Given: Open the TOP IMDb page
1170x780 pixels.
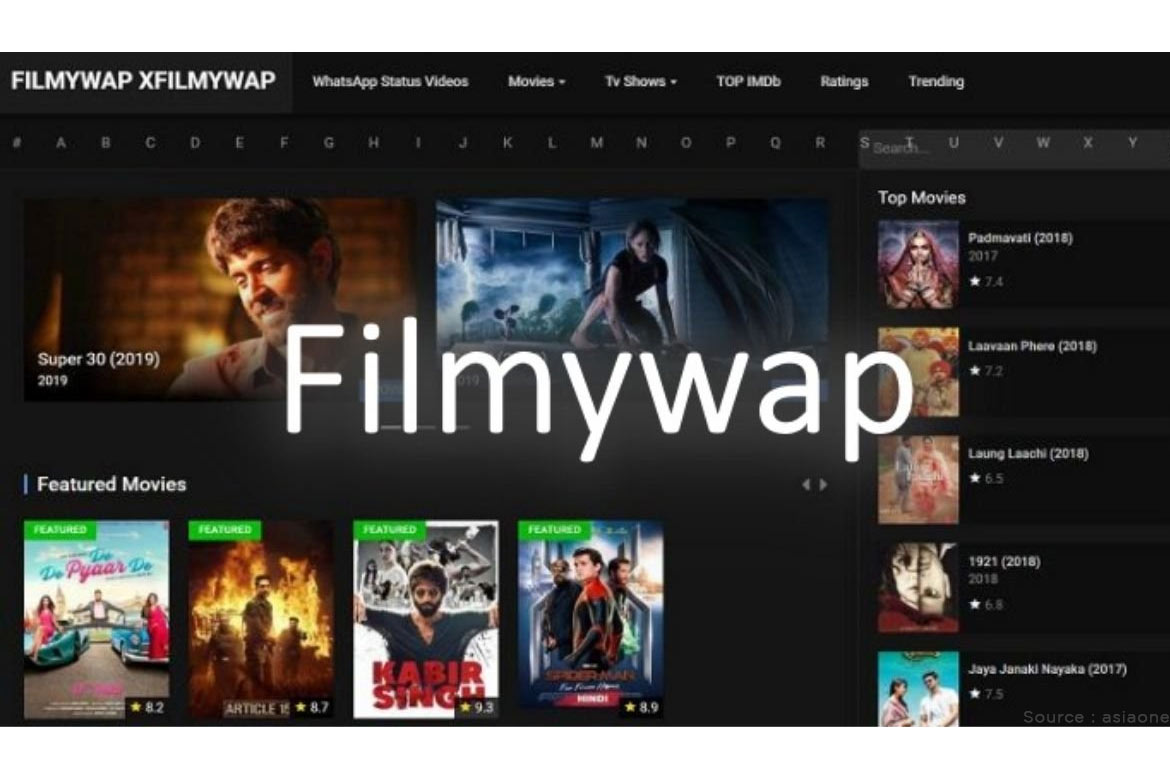Looking at the screenshot, I should click(748, 81).
